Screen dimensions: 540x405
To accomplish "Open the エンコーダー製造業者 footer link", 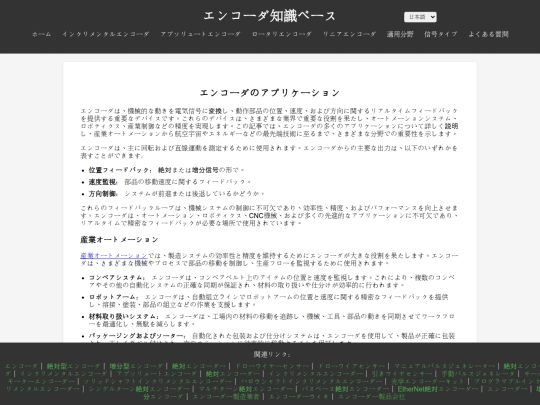I will (226, 396).
